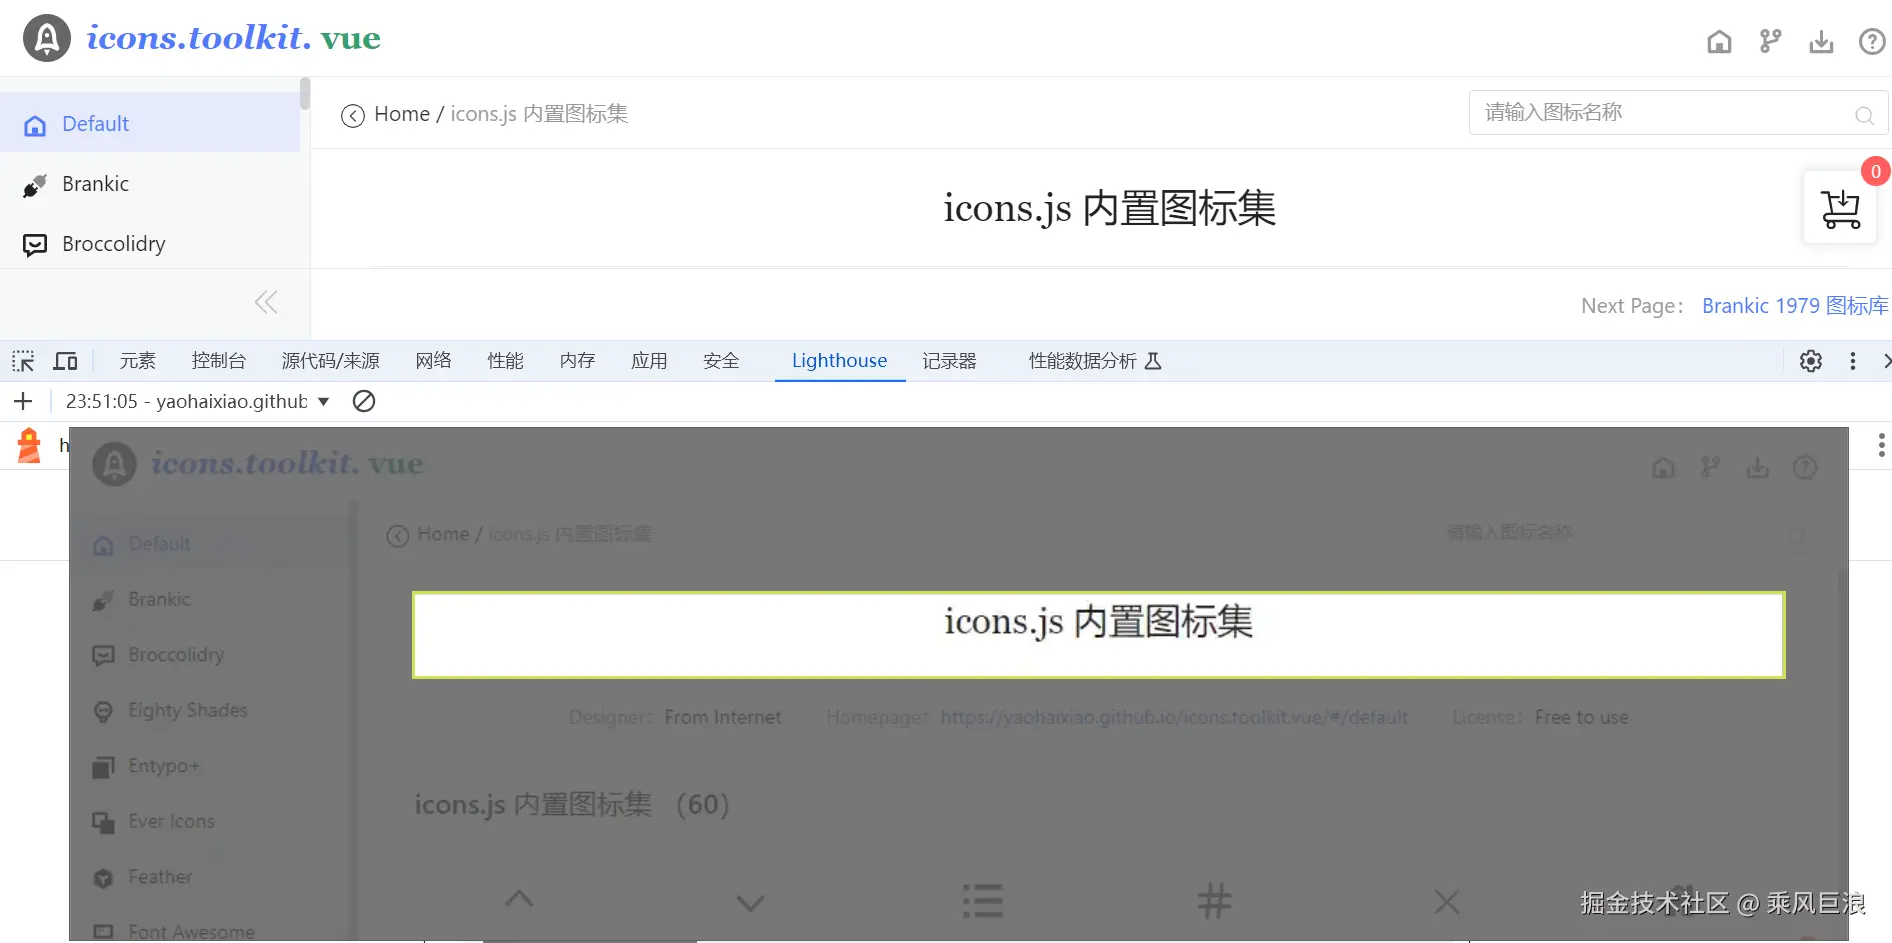Select the inspect element tool in DevTools
This screenshot has height=943, width=1892.
22,360
